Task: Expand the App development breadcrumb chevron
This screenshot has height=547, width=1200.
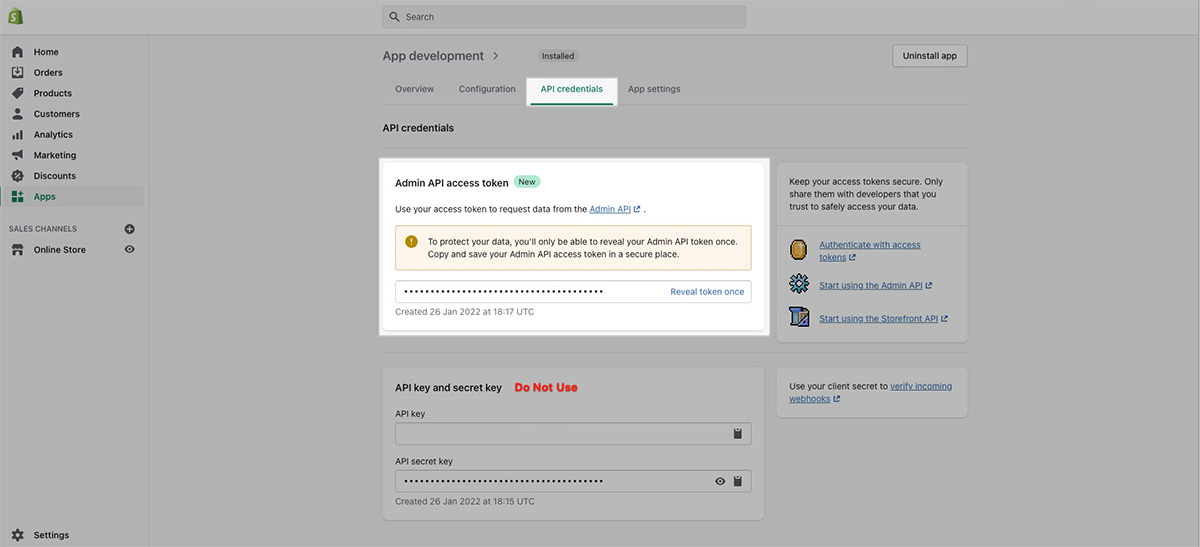Action: click(496, 56)
